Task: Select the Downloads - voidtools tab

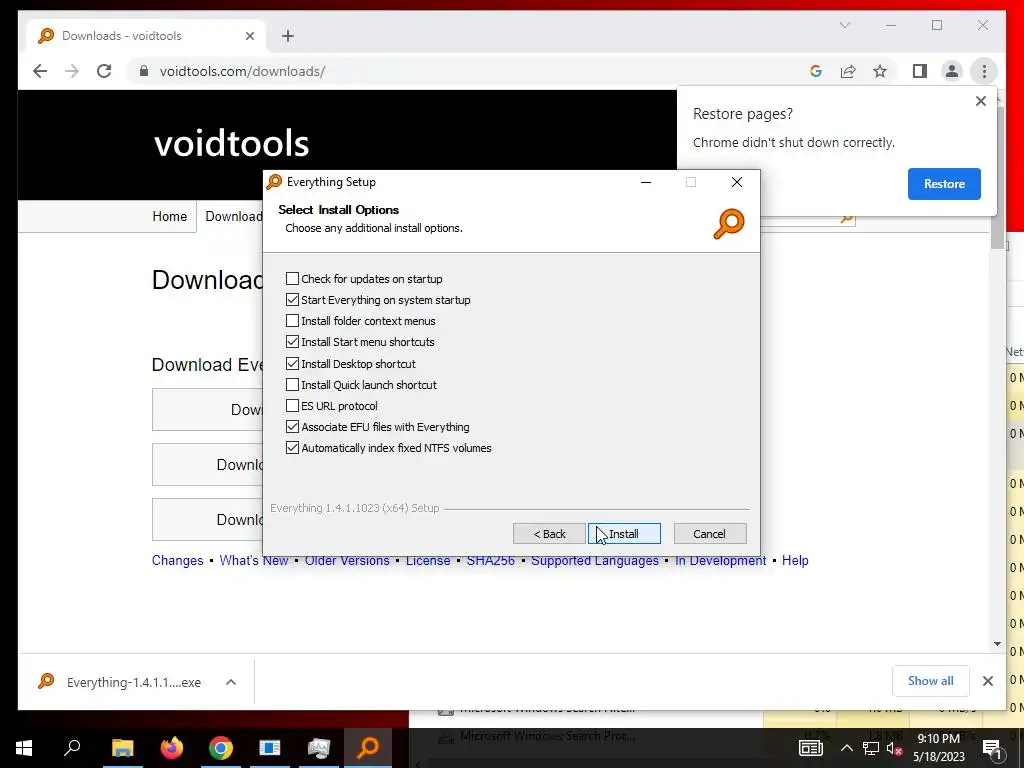Action: (146, 36)
